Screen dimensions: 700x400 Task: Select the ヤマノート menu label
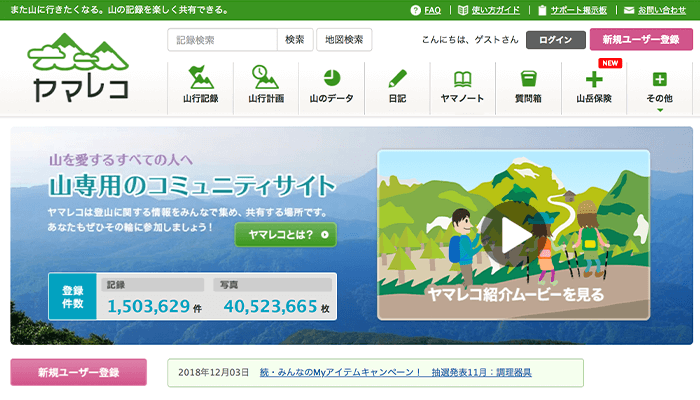click(462, 98)
